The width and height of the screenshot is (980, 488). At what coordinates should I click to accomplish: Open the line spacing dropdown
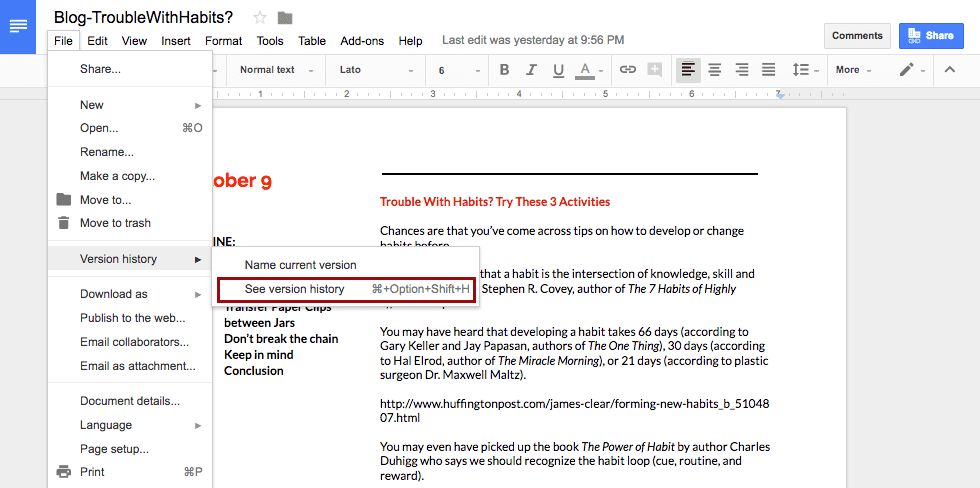[806, 70]
